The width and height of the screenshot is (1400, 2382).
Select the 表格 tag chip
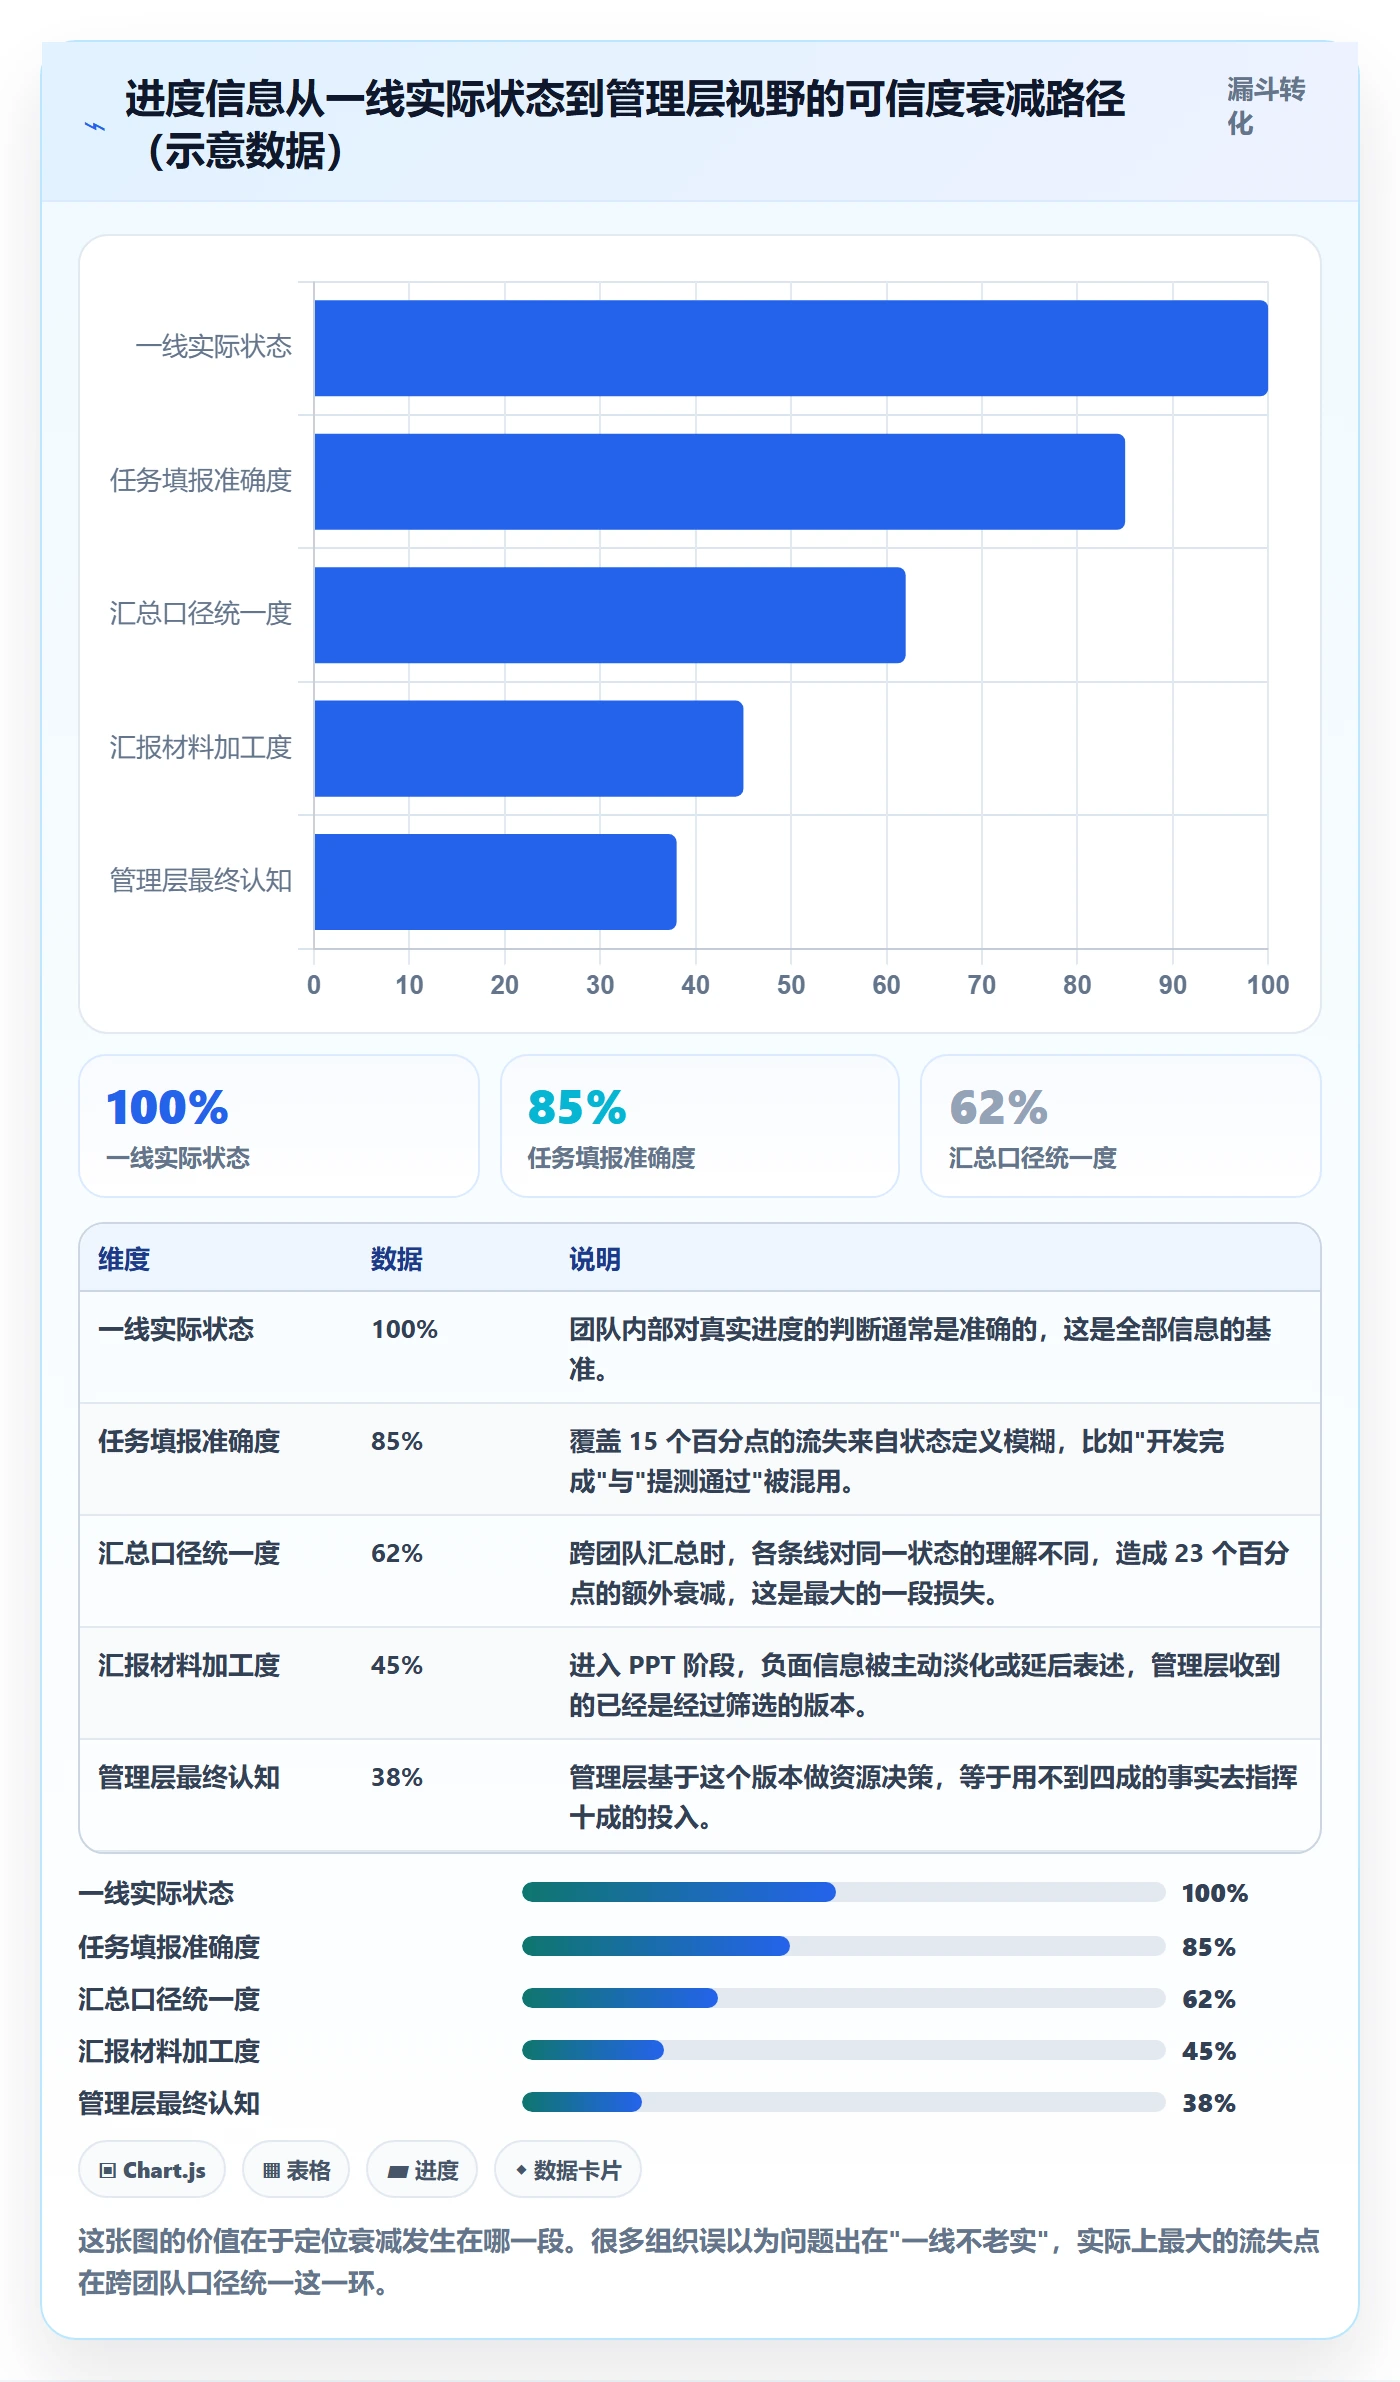click(x=296, y=2170)
